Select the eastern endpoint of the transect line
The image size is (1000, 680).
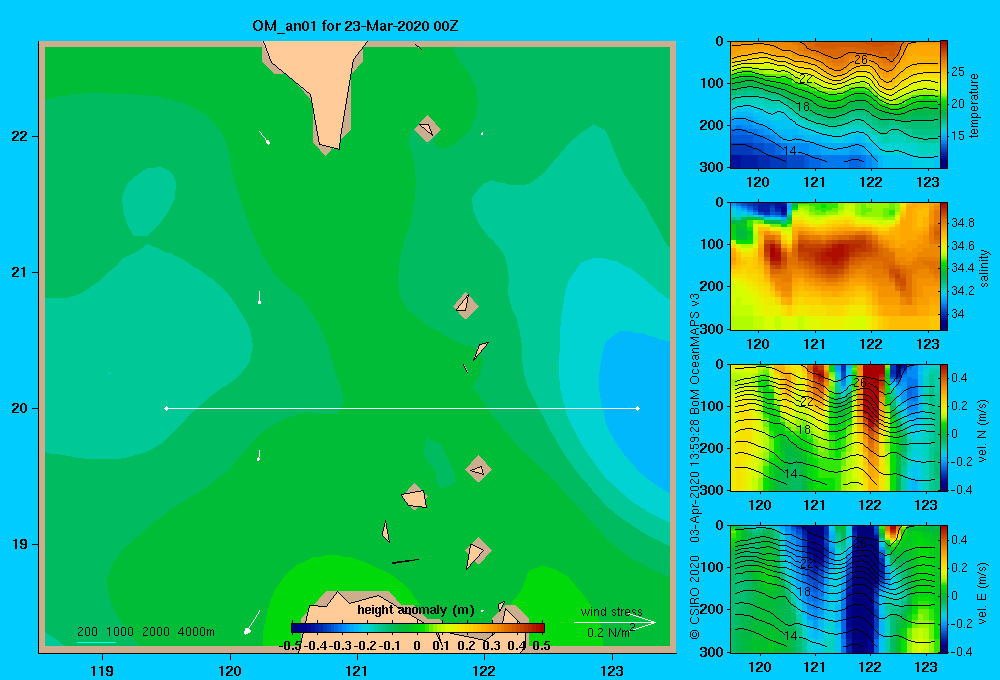tap(637, 408)
